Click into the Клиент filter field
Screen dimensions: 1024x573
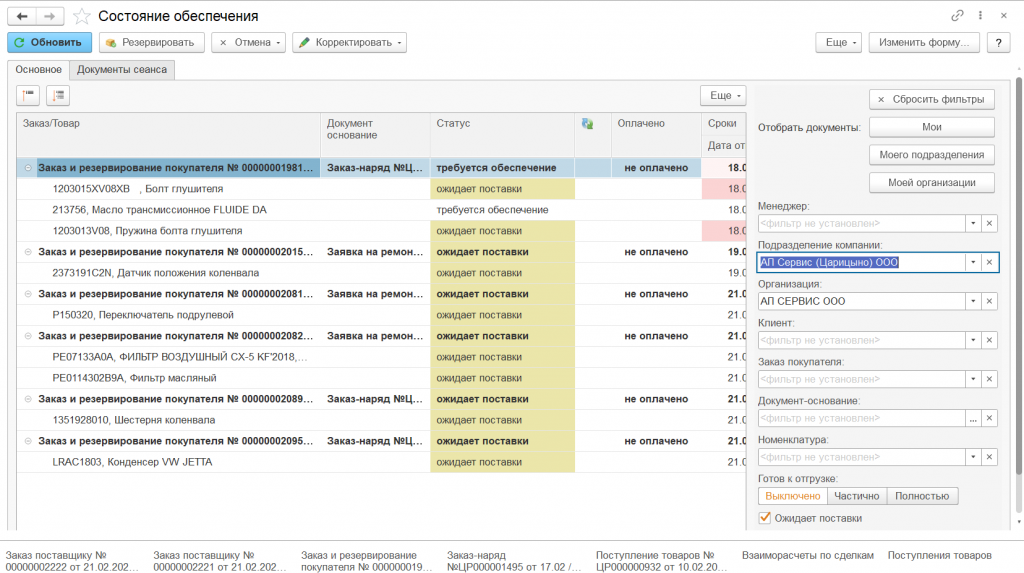[860, 340]
